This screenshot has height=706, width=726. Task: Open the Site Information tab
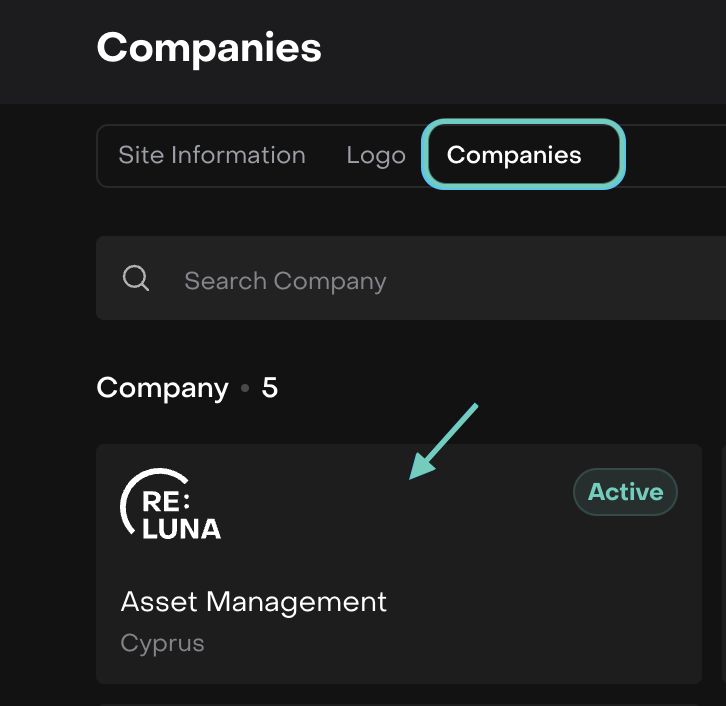(x=212, y=155)
